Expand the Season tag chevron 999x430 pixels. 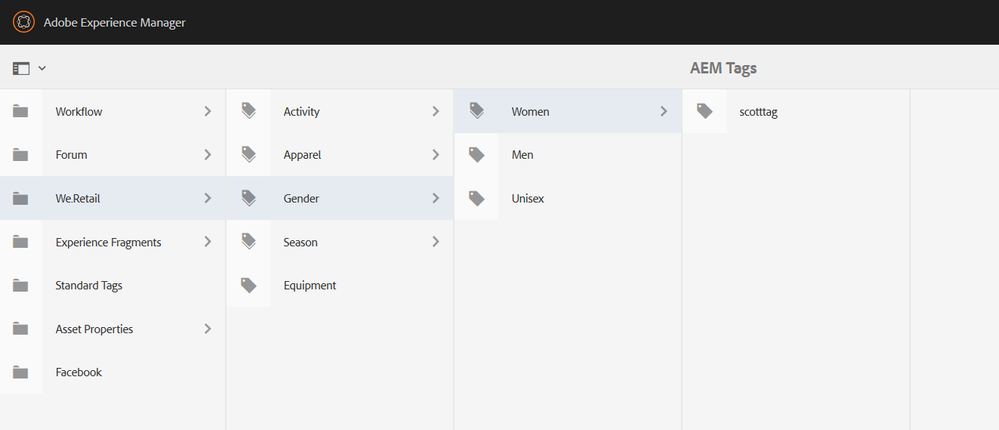coord(436,242)
